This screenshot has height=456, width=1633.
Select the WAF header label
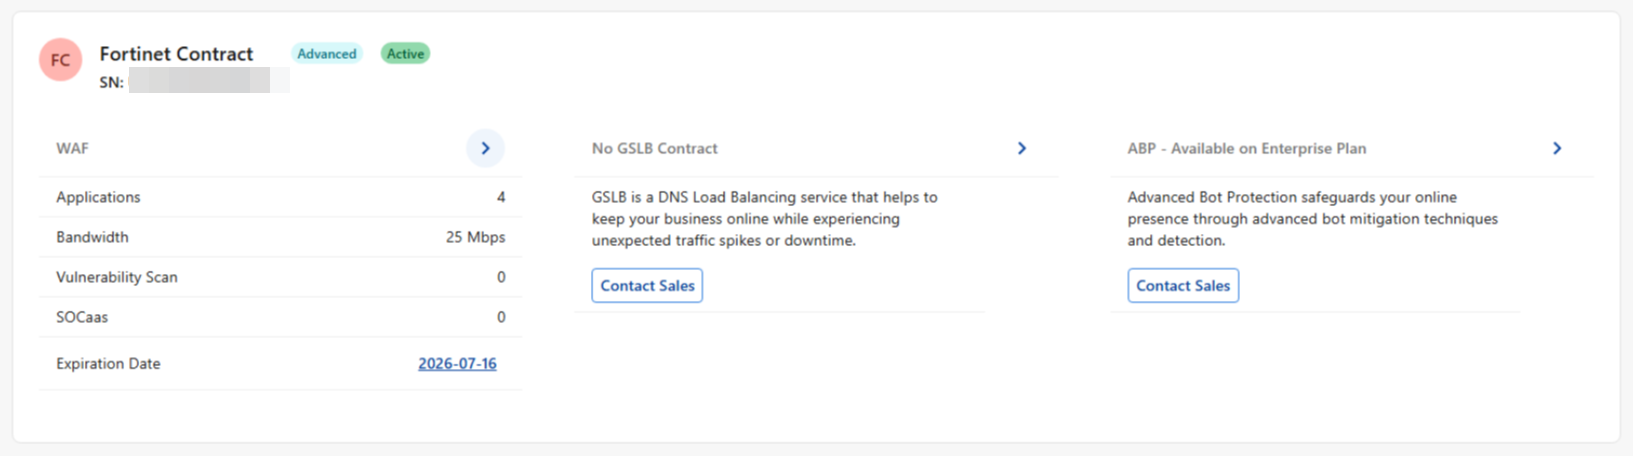click(72, 148)
